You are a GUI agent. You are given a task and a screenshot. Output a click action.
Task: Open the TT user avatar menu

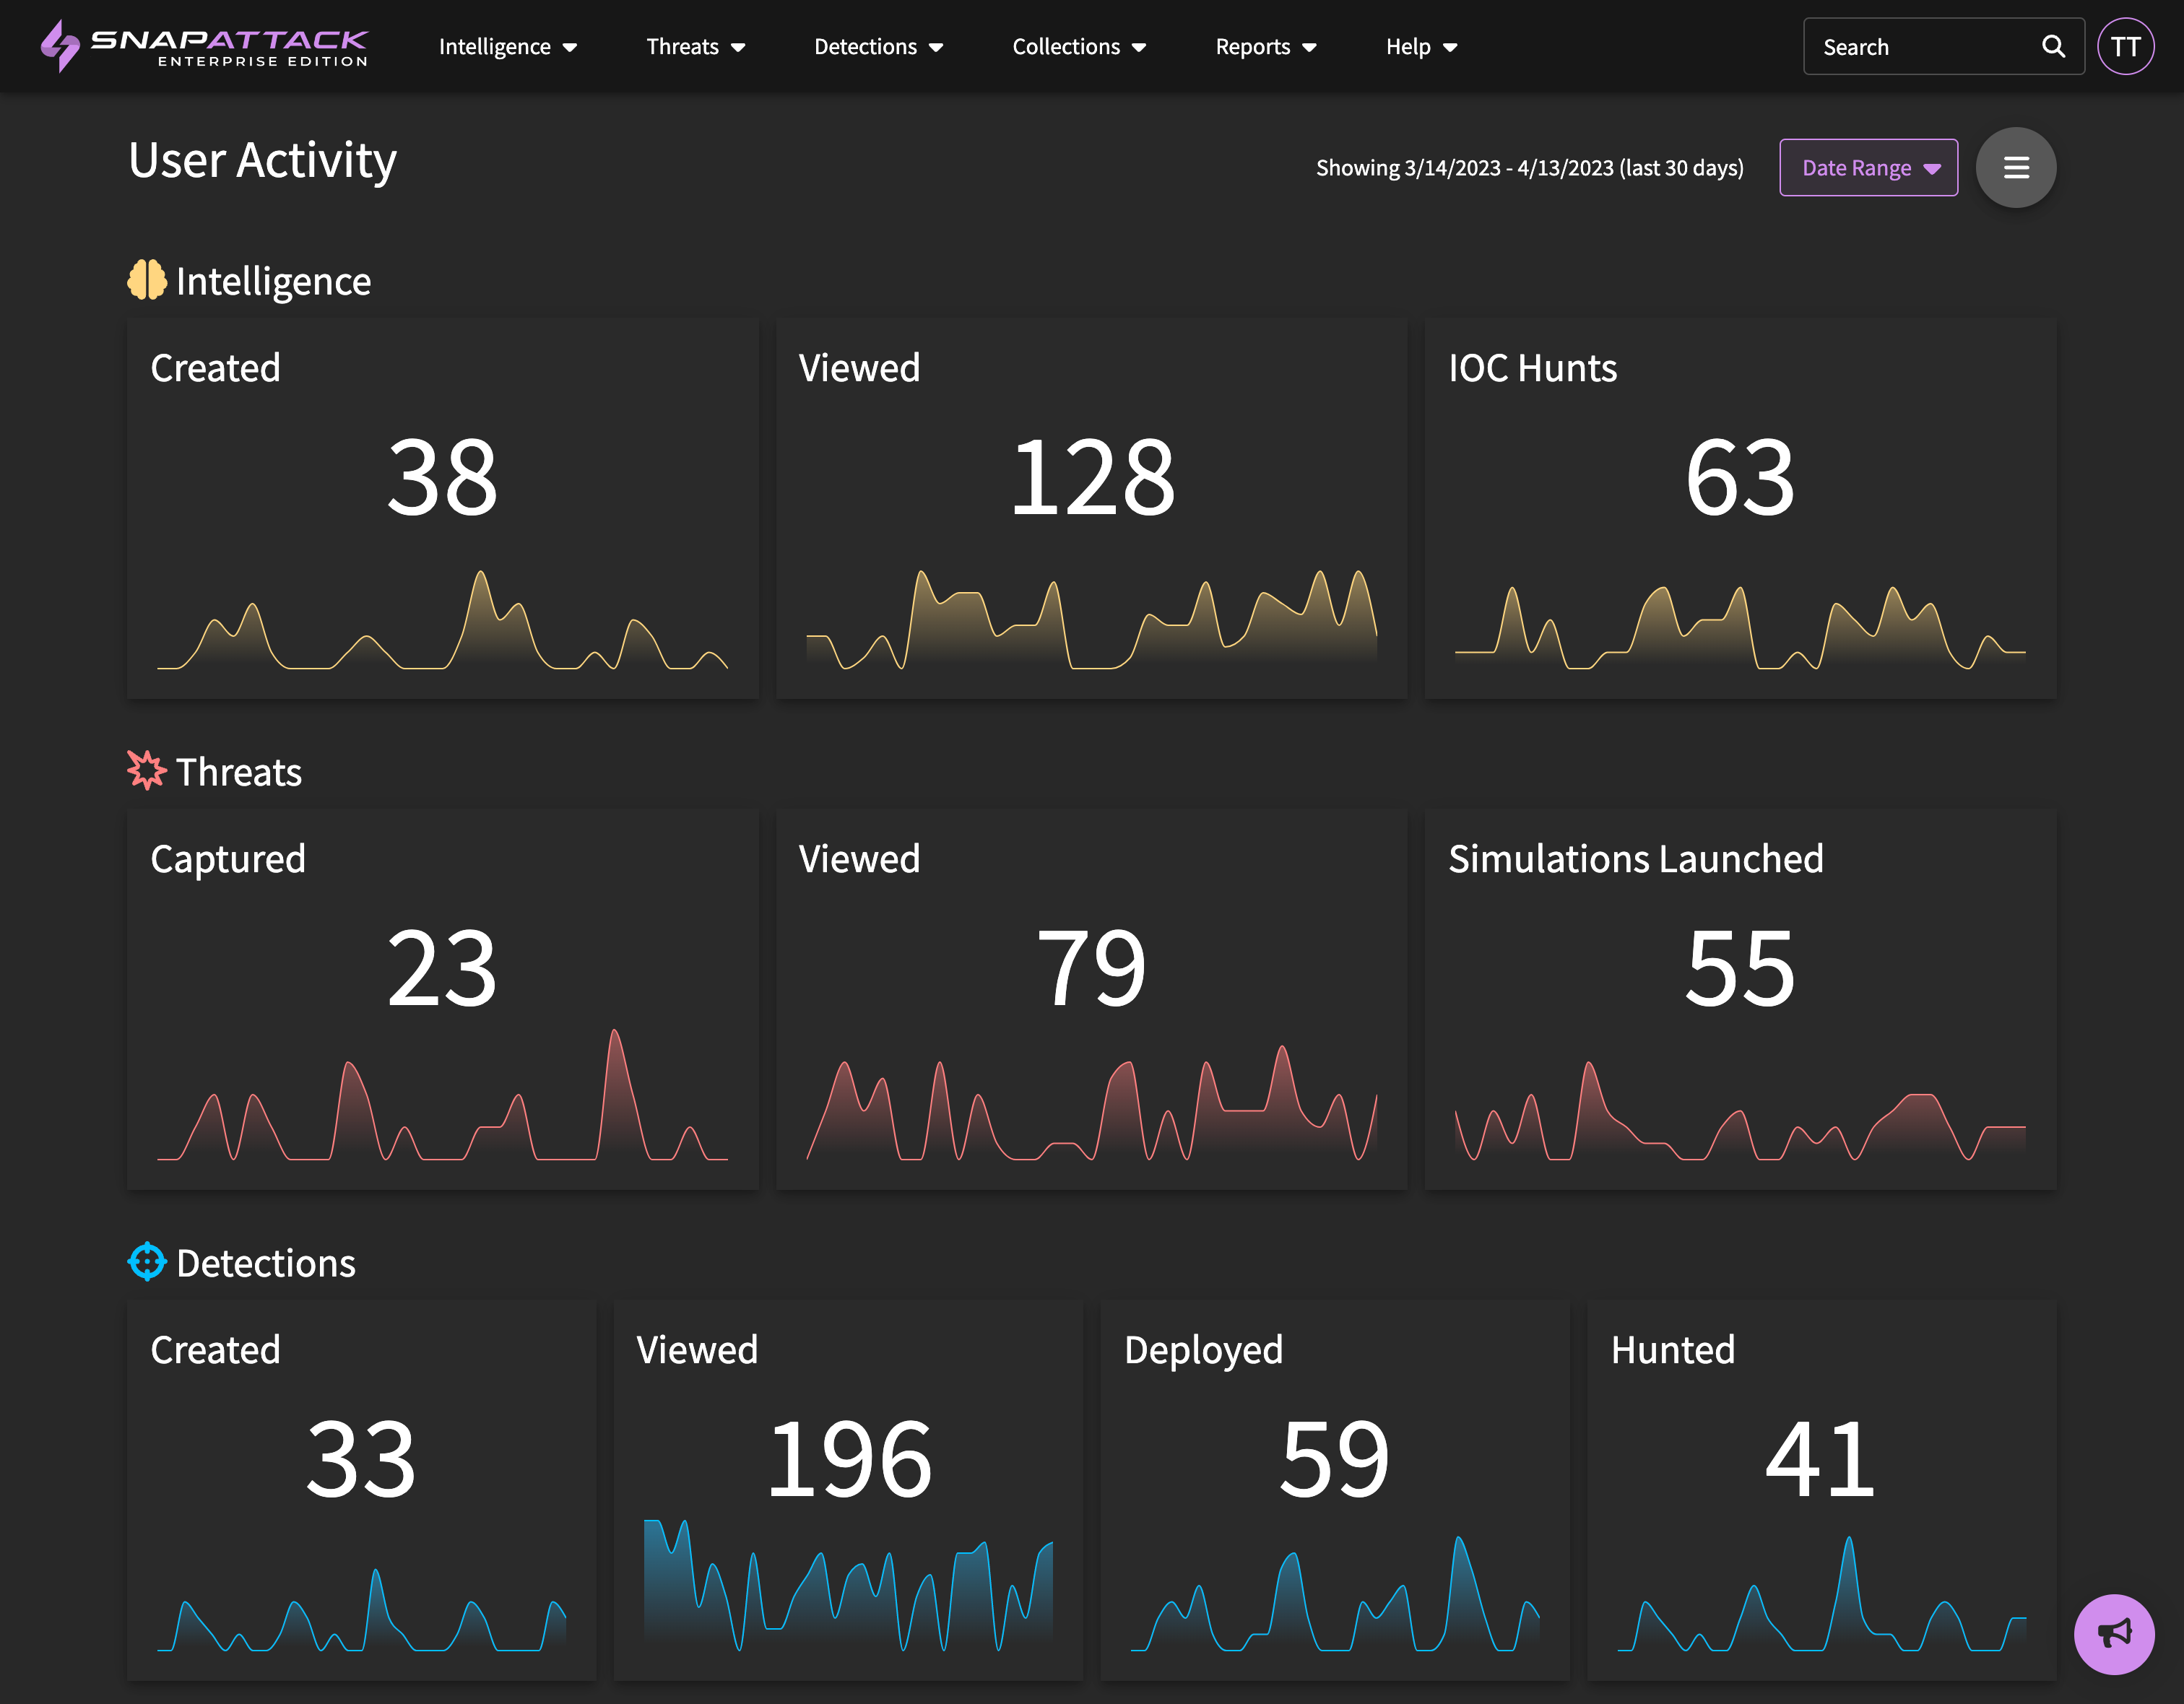click(2125, 46)
